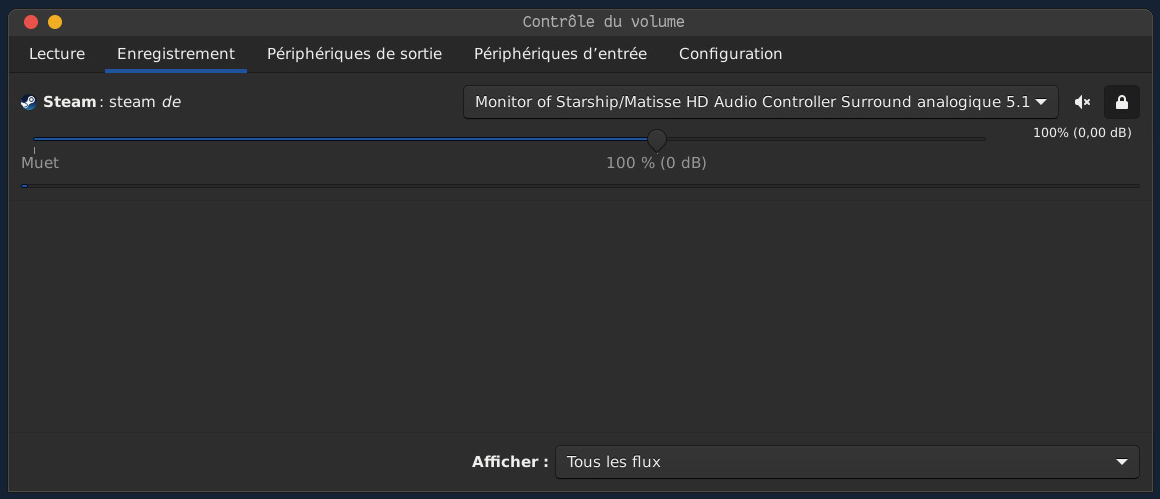Click the volume slider track past 100%
Viewport: 1160px width, 499px height.
pyautogui.click(x=820, y=139)
